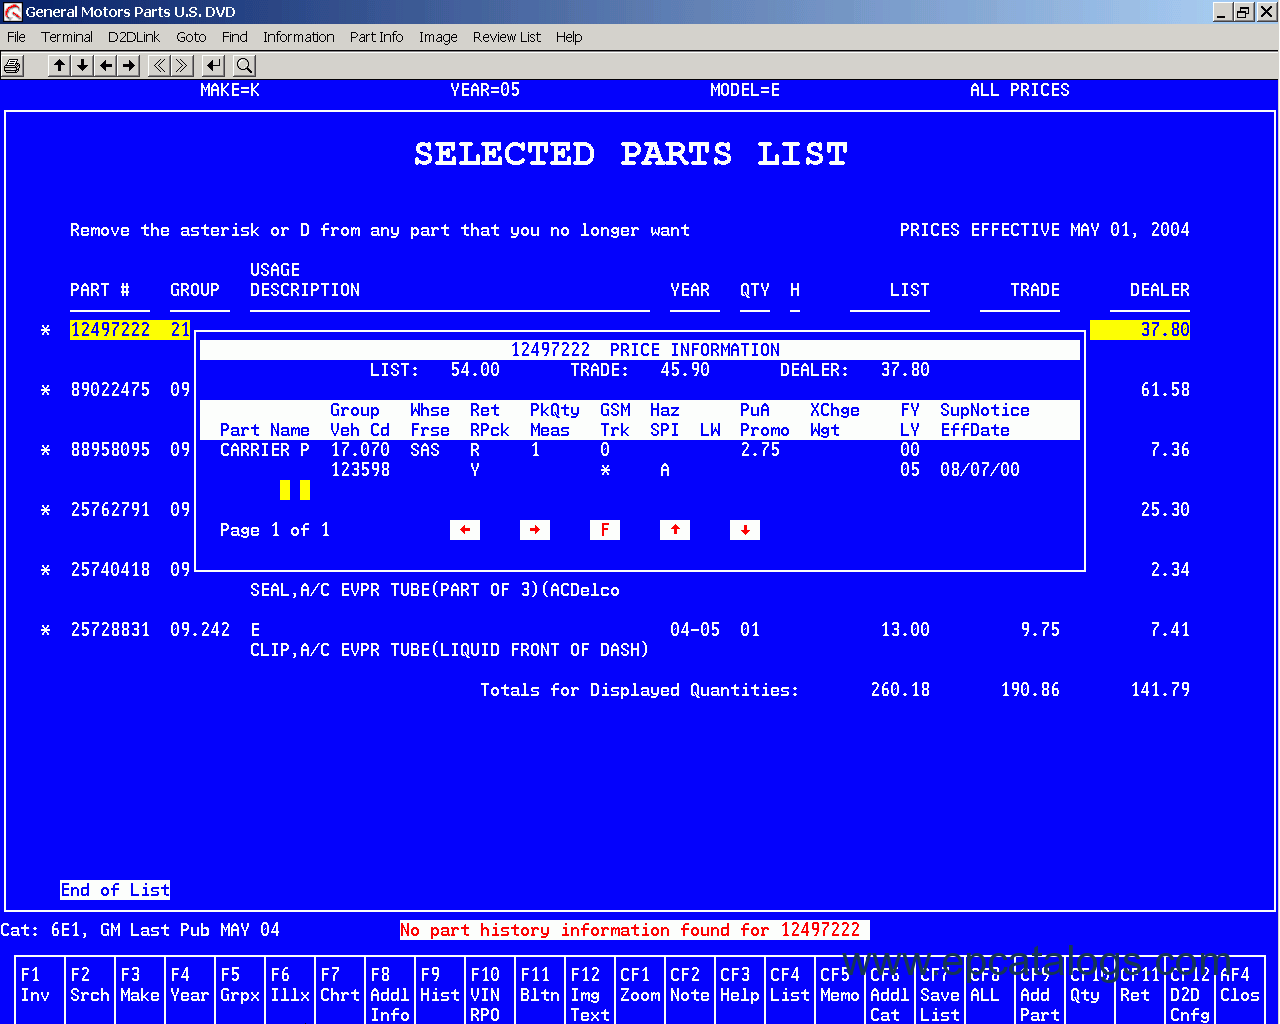1280x1024 pixels.
Task: Open the Part Info menu
Action: click(x=376, y=37)
